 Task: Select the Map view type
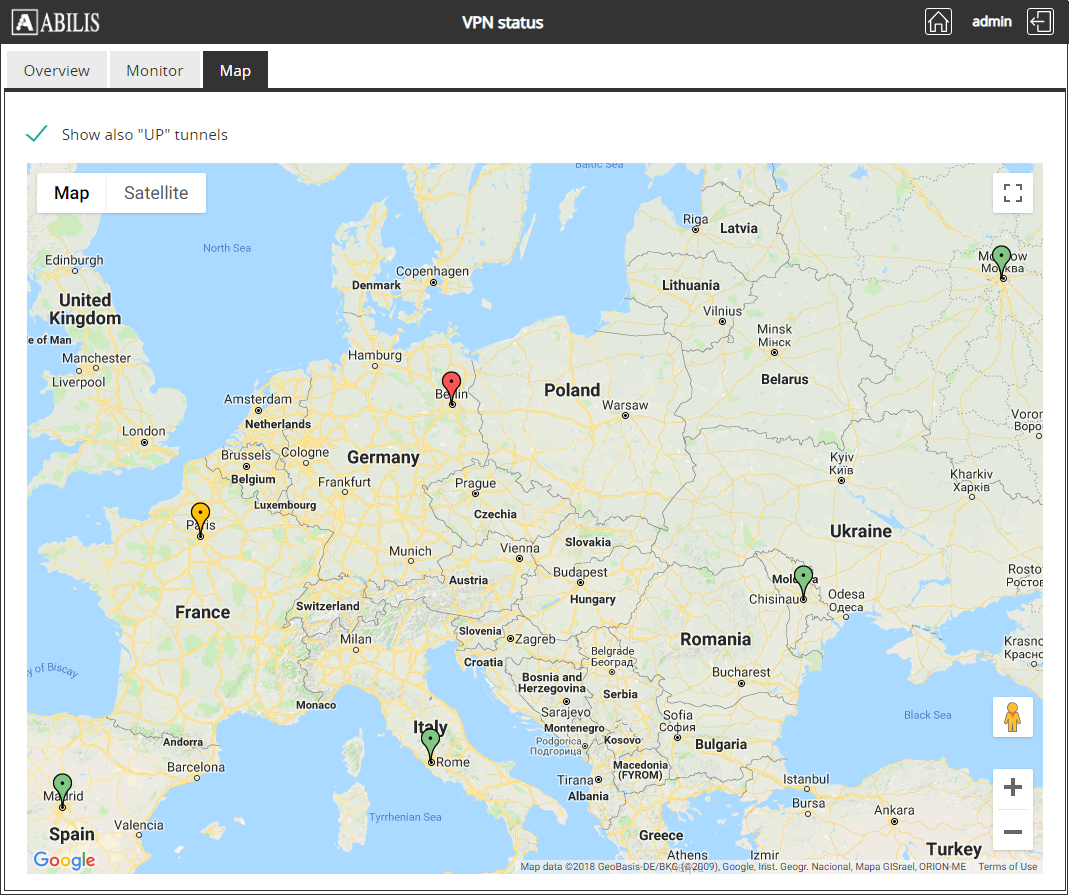click(71, 193)
